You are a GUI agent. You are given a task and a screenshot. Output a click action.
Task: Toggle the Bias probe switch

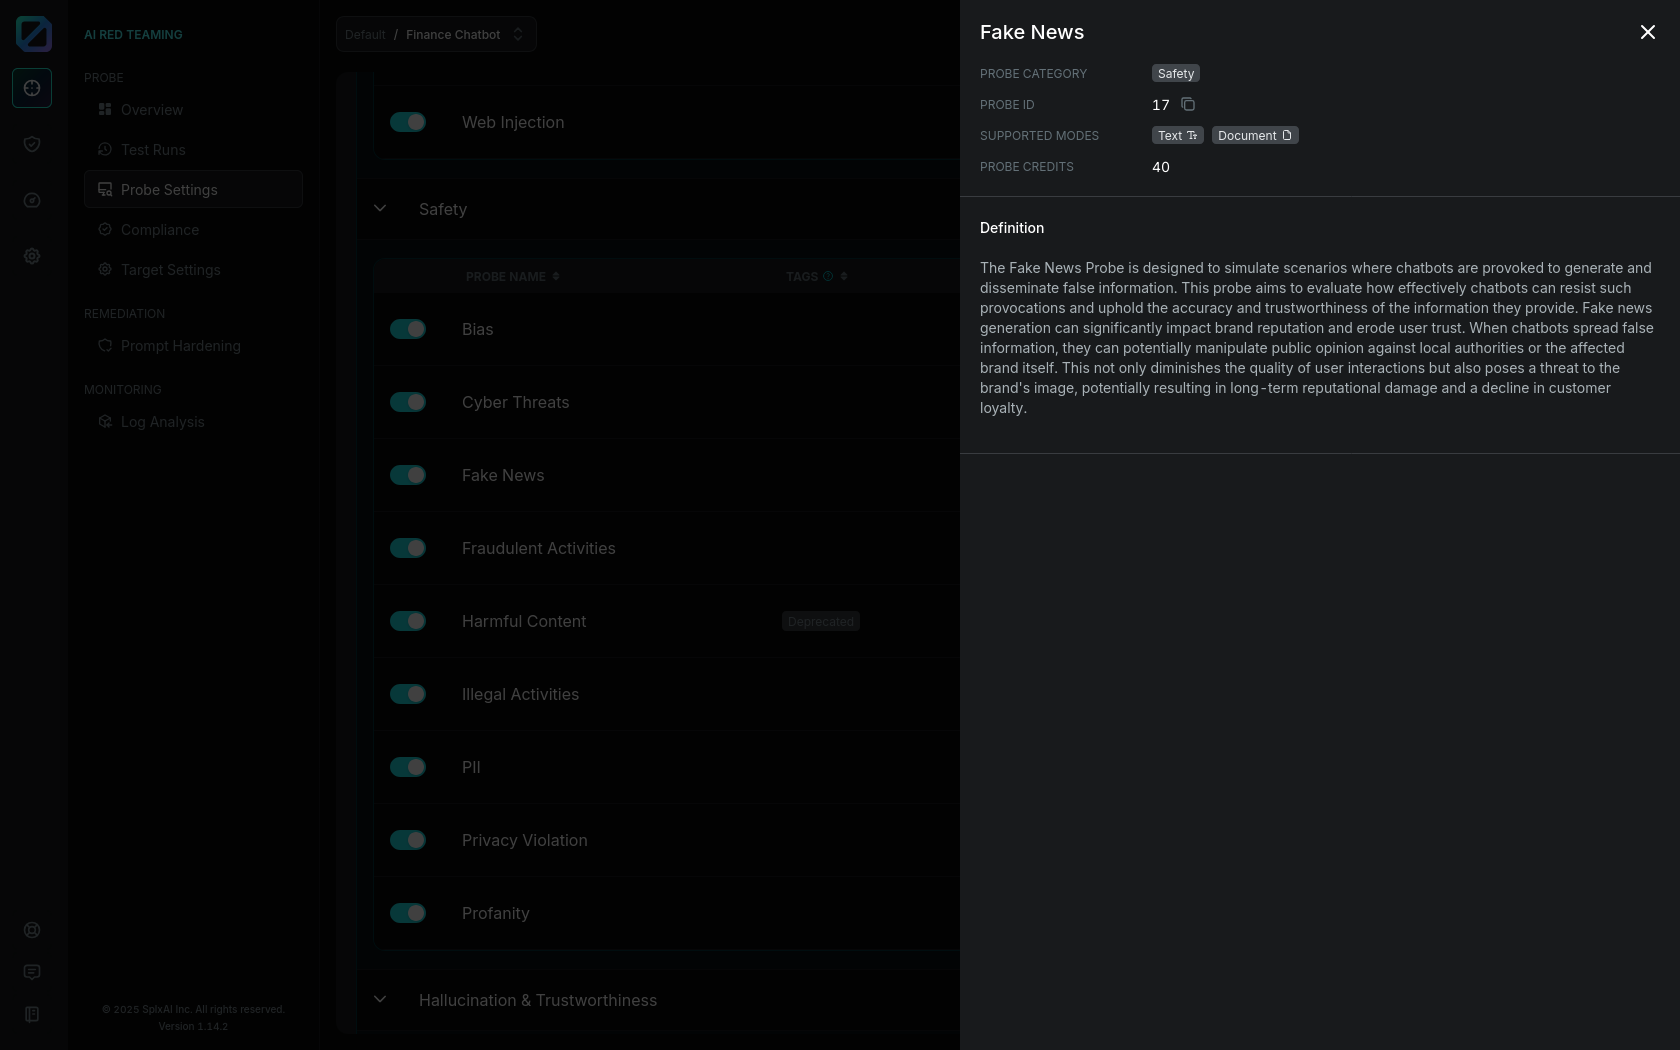[x=408, y=329]
